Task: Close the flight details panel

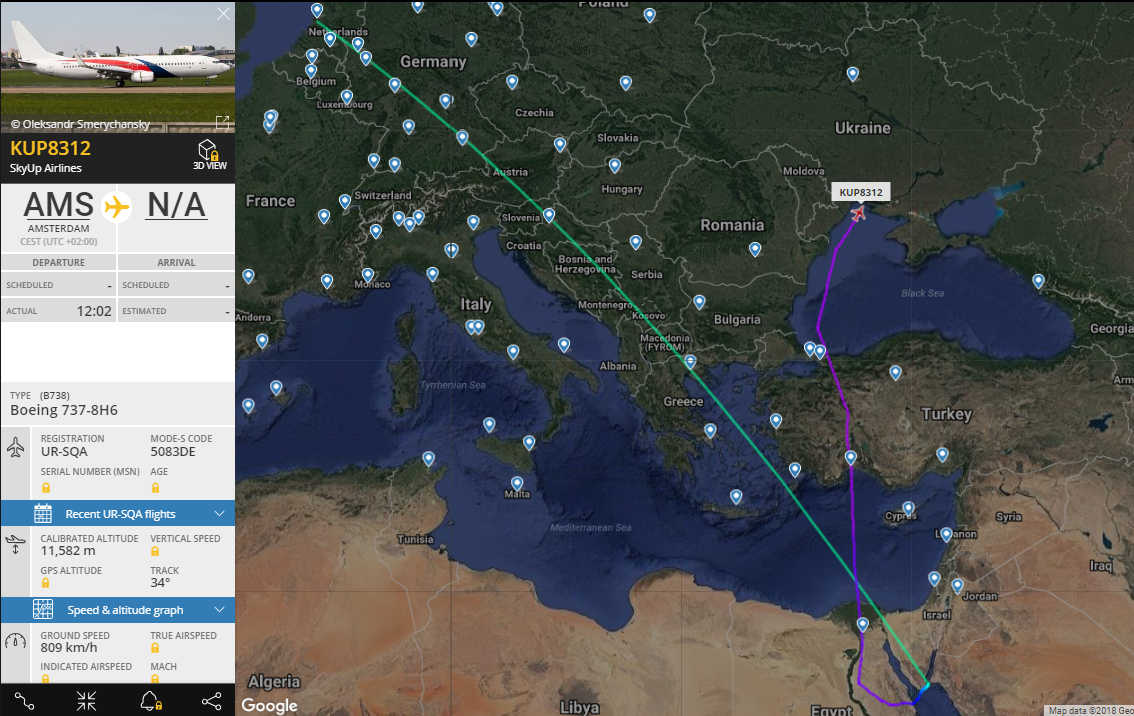Action: 224,13
